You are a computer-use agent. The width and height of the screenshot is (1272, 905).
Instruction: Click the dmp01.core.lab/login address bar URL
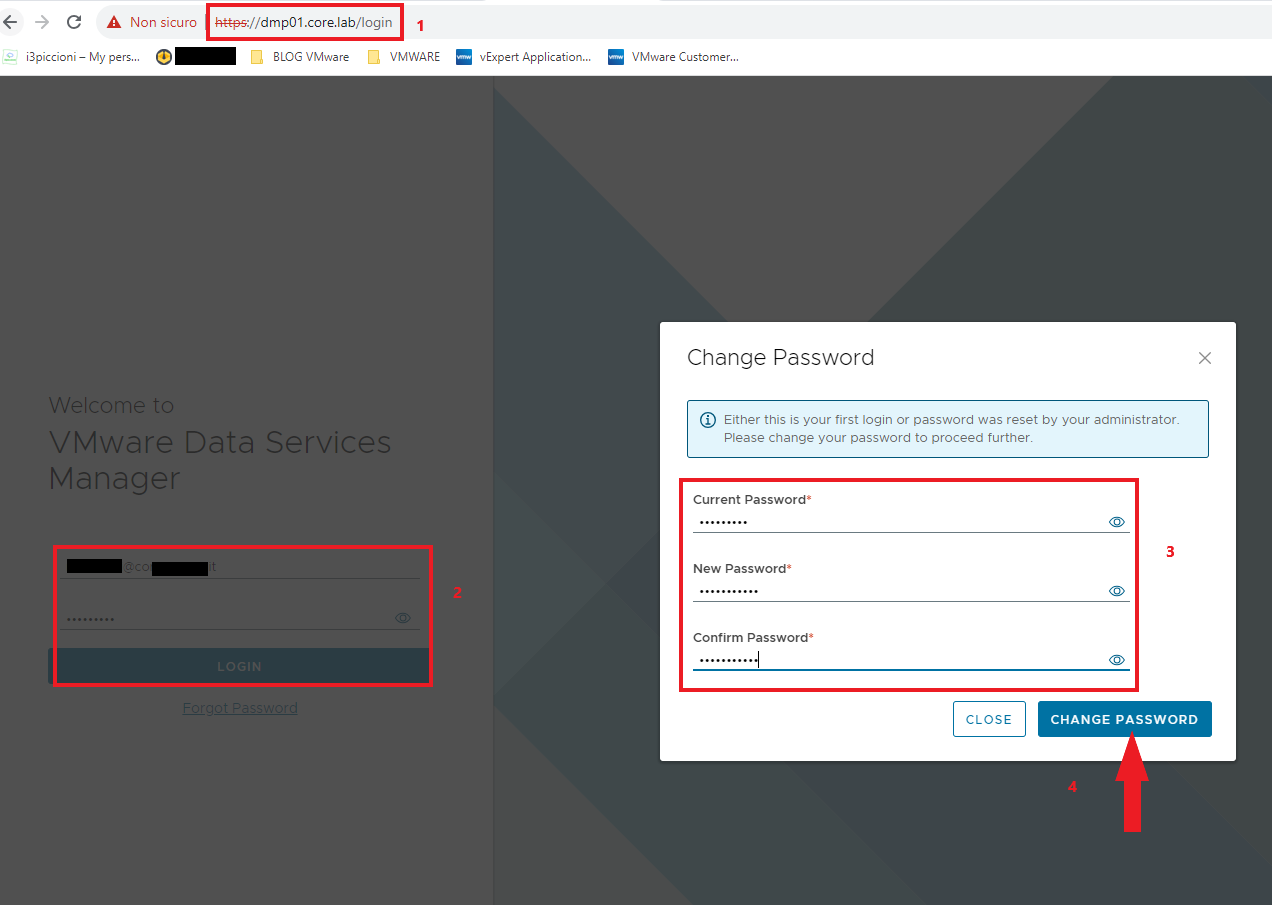click(303, 22)
